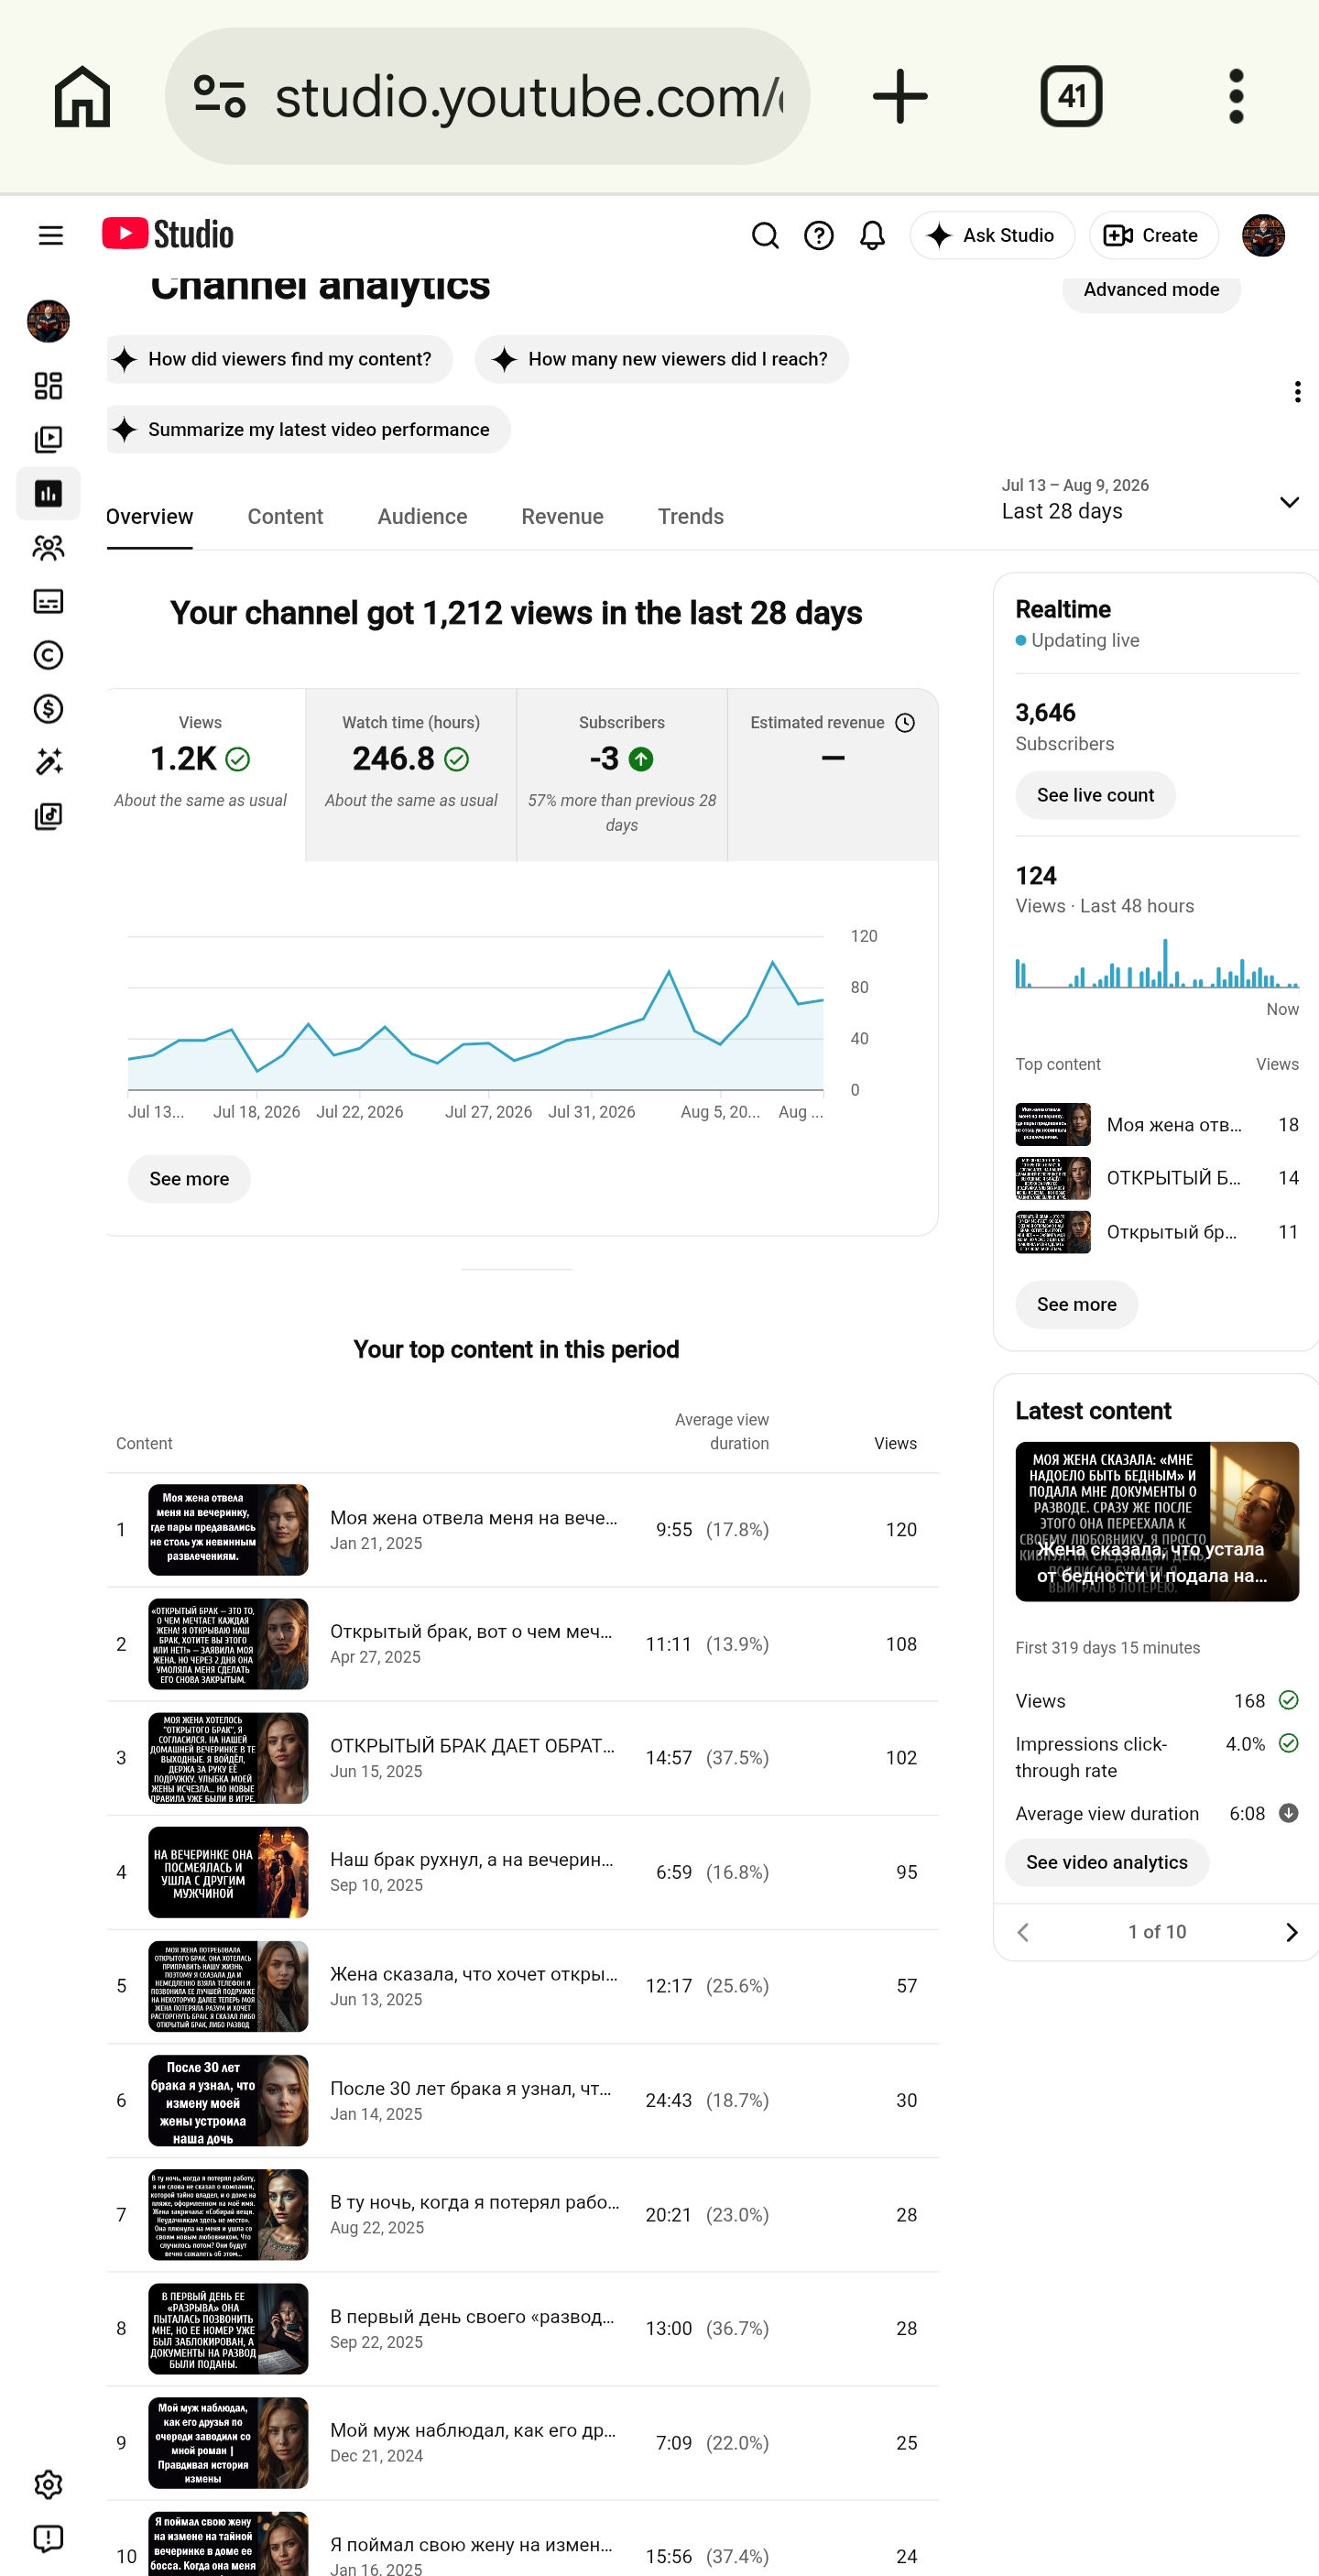
Task: Switch to the Trends tab
Action: coord(690,517)
